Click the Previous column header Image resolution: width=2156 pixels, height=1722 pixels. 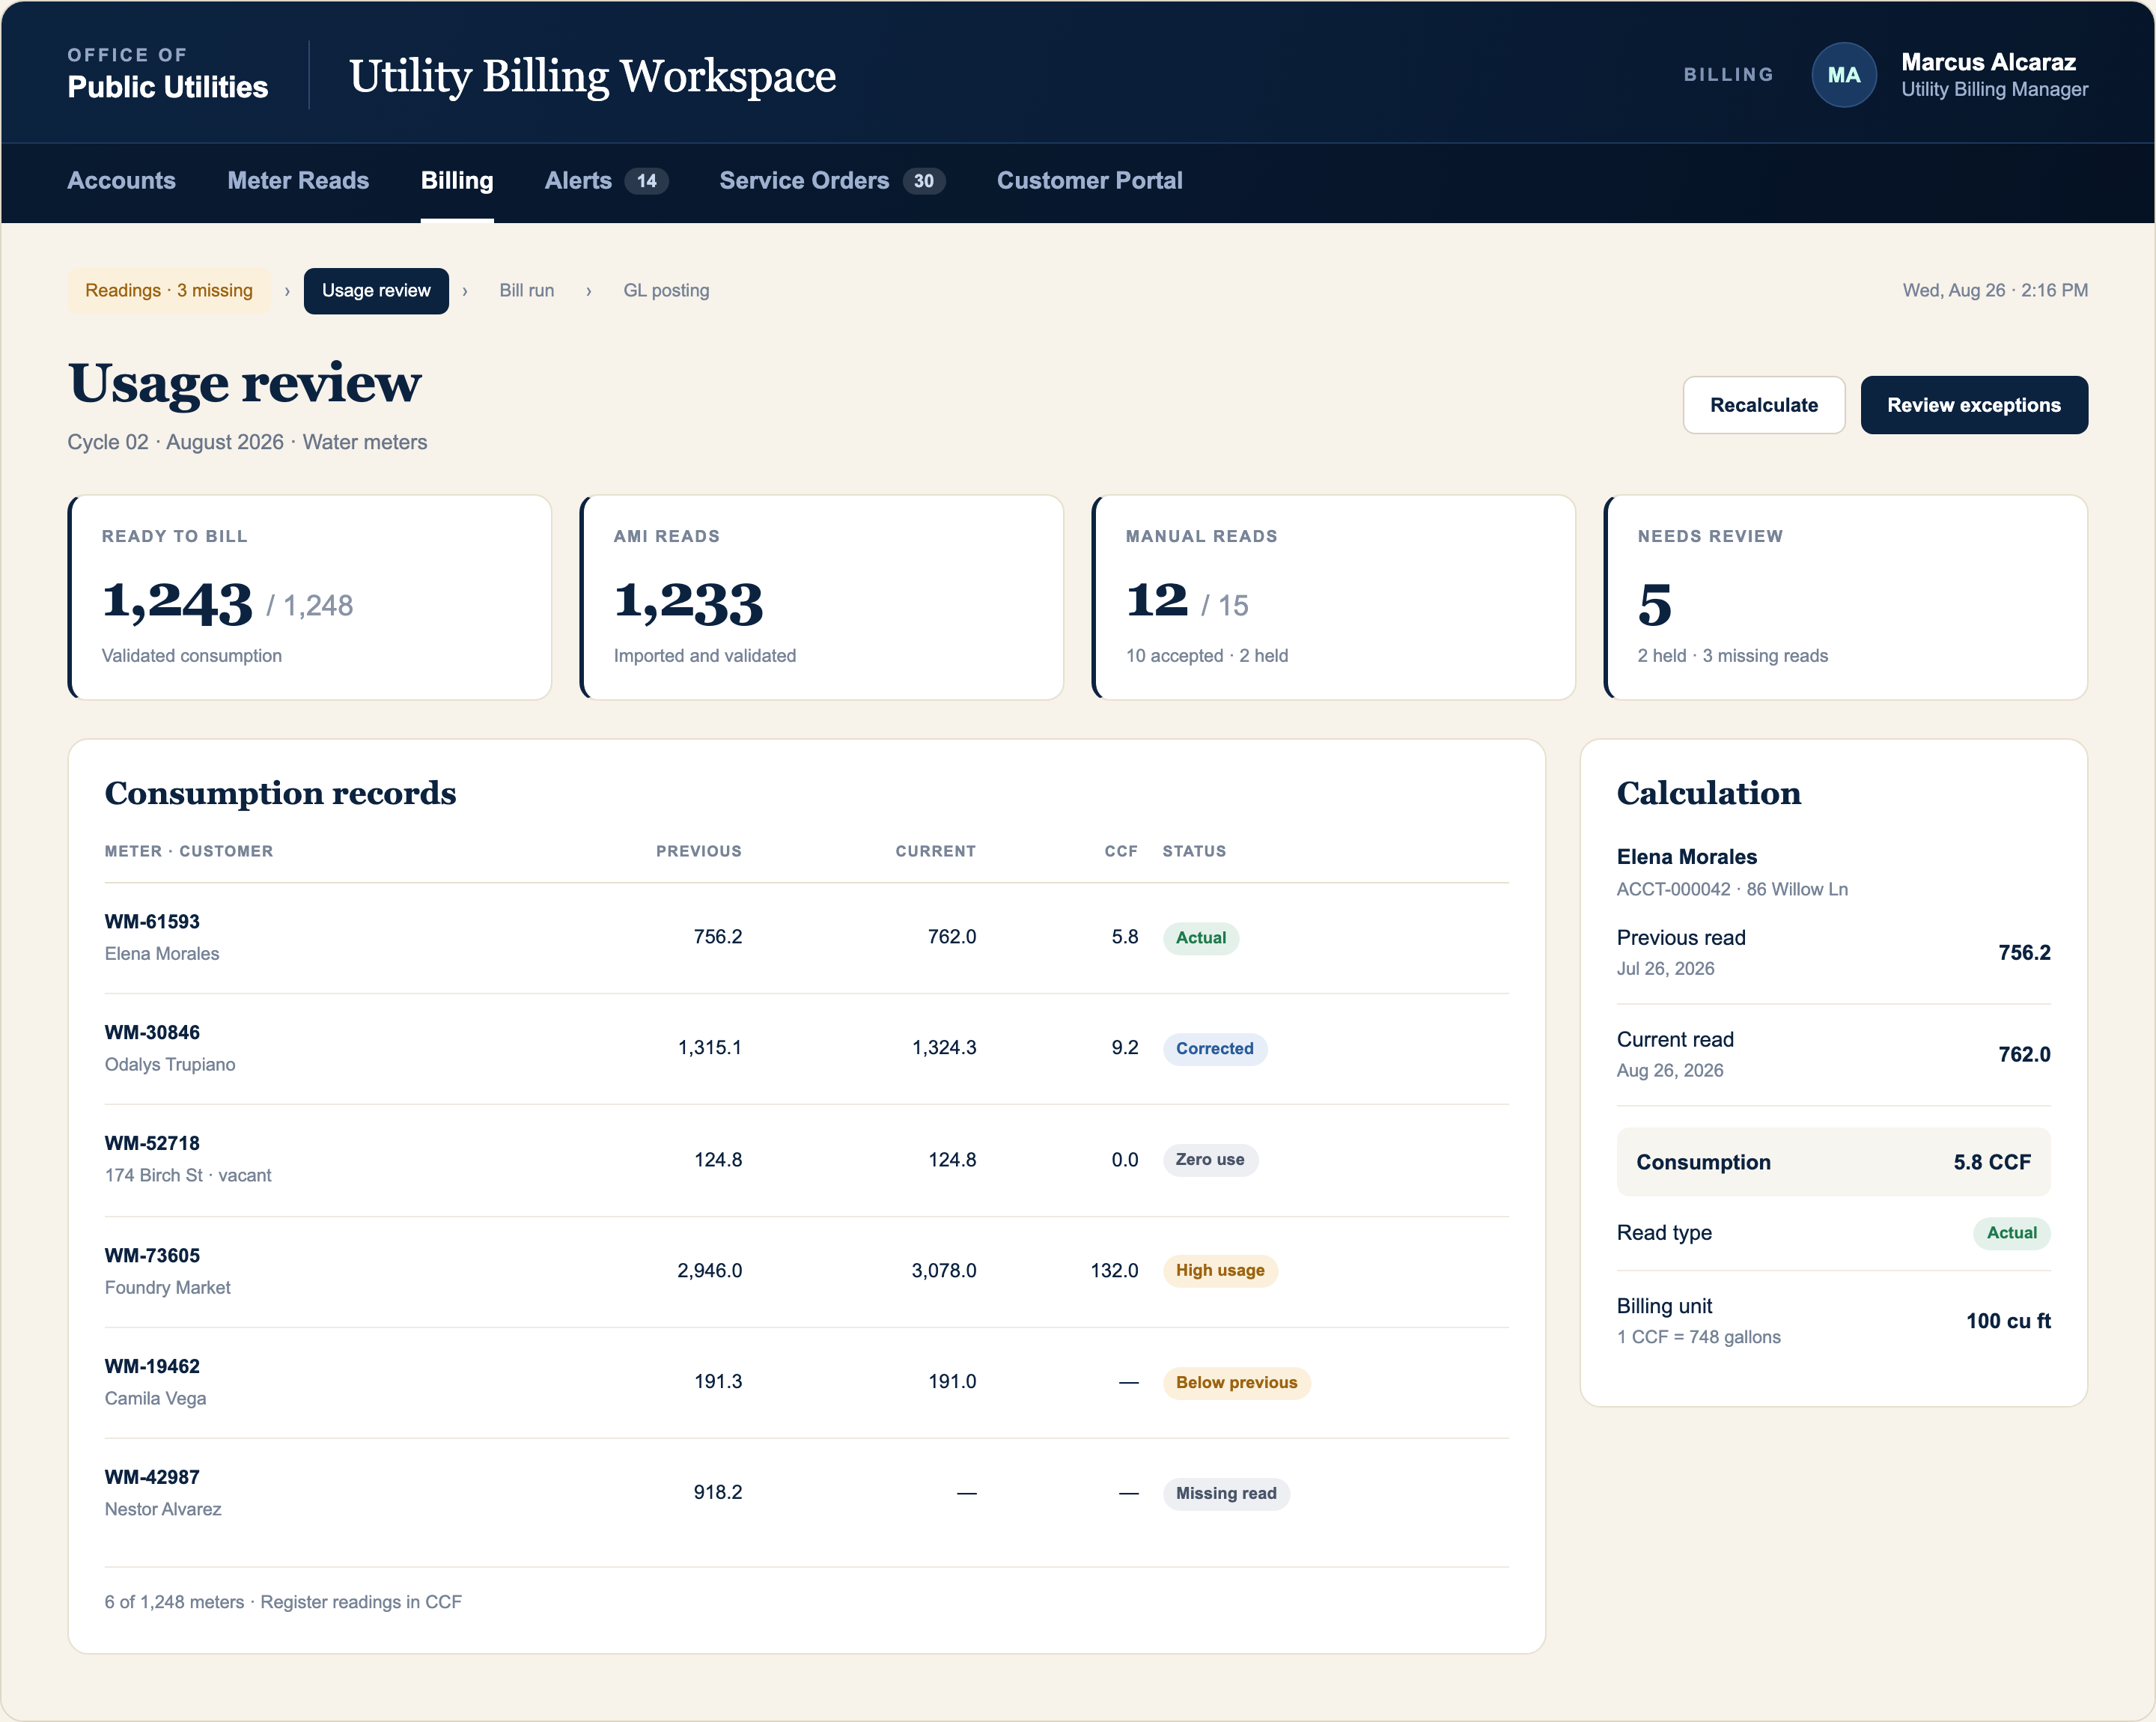coord(698,851)
